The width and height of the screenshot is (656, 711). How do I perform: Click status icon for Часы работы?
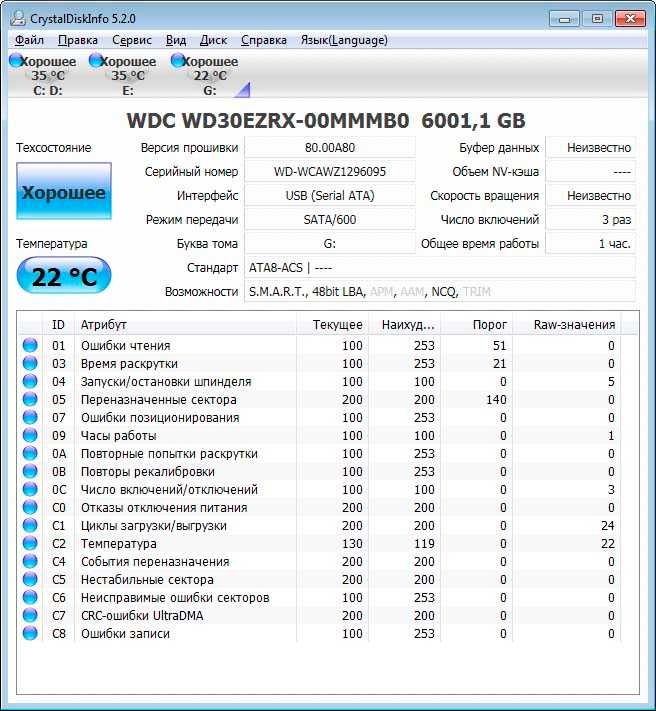(x=30, y=435)
